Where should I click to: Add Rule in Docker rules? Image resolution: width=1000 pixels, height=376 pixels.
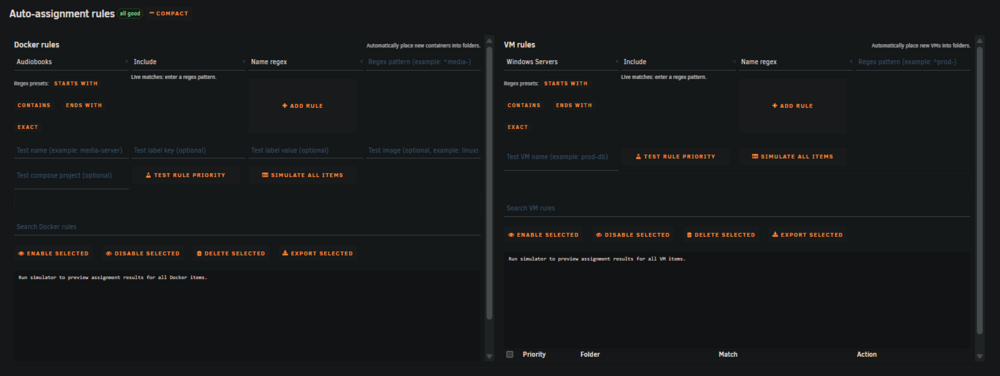coord(302,106)
